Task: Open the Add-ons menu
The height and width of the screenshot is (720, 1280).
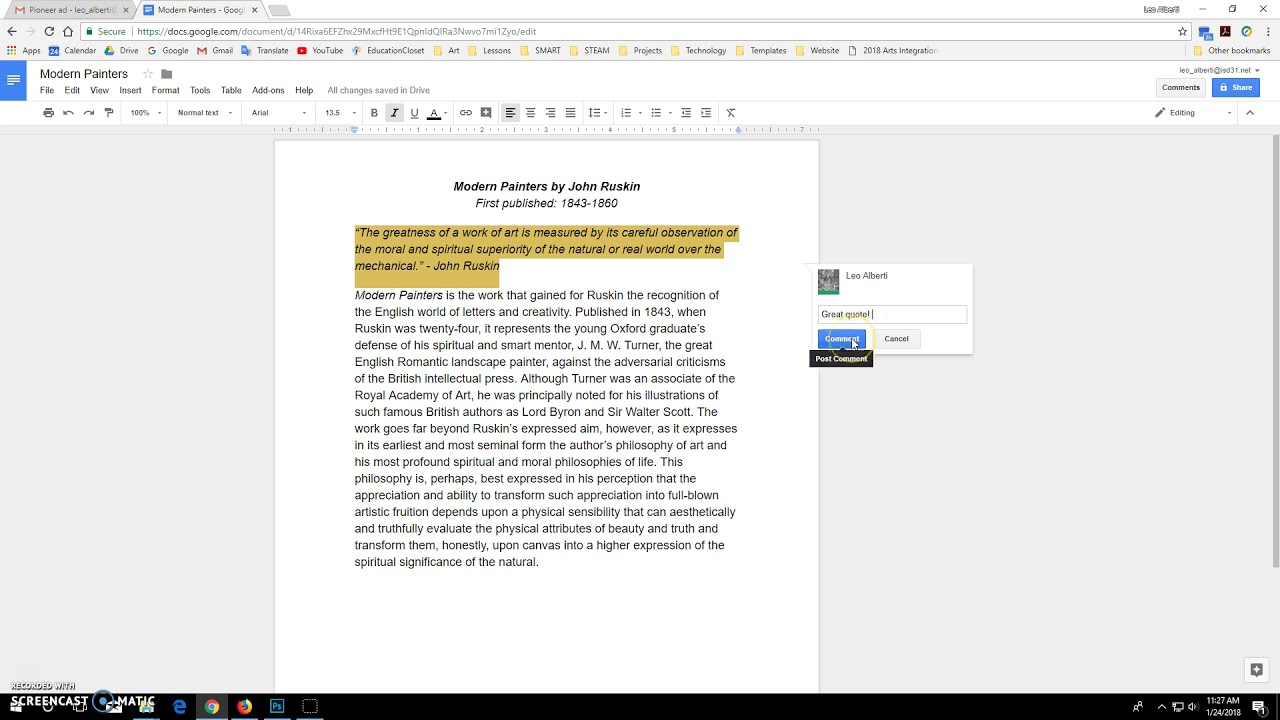Action: coord(268,90)
